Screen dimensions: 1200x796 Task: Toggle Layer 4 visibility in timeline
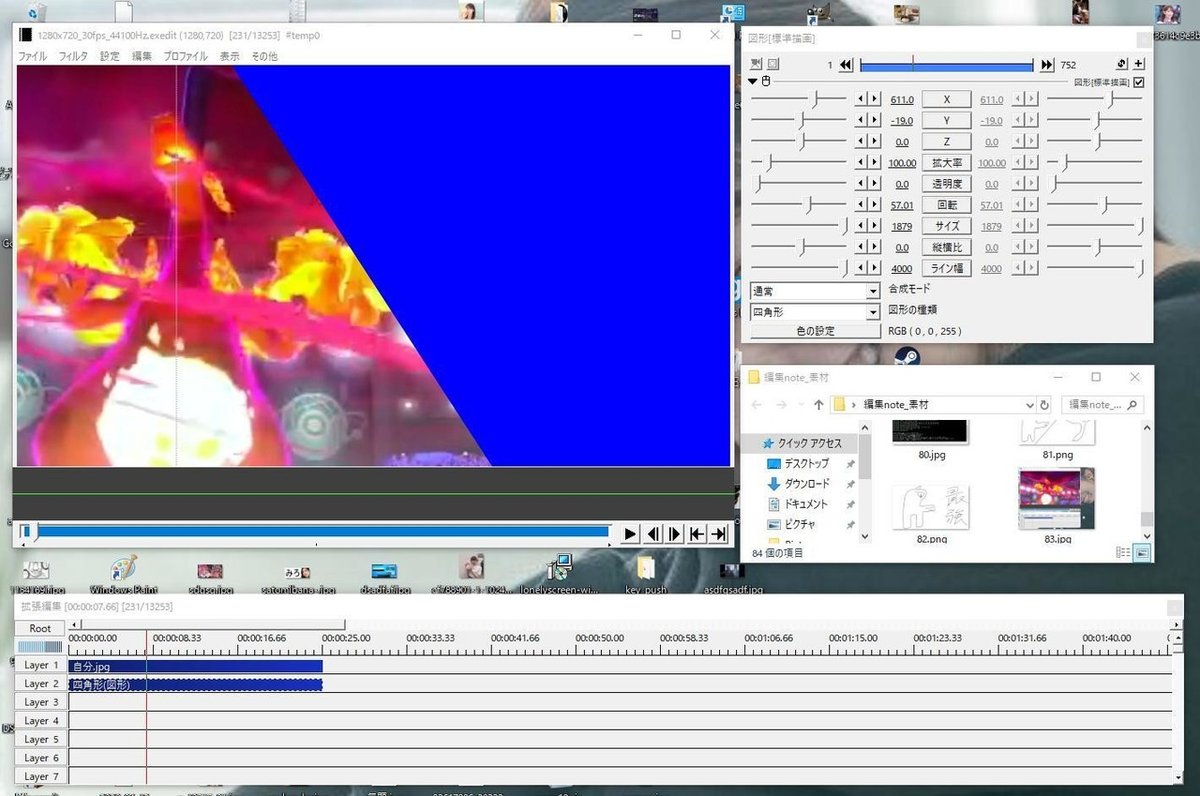[x=41, y=721]
